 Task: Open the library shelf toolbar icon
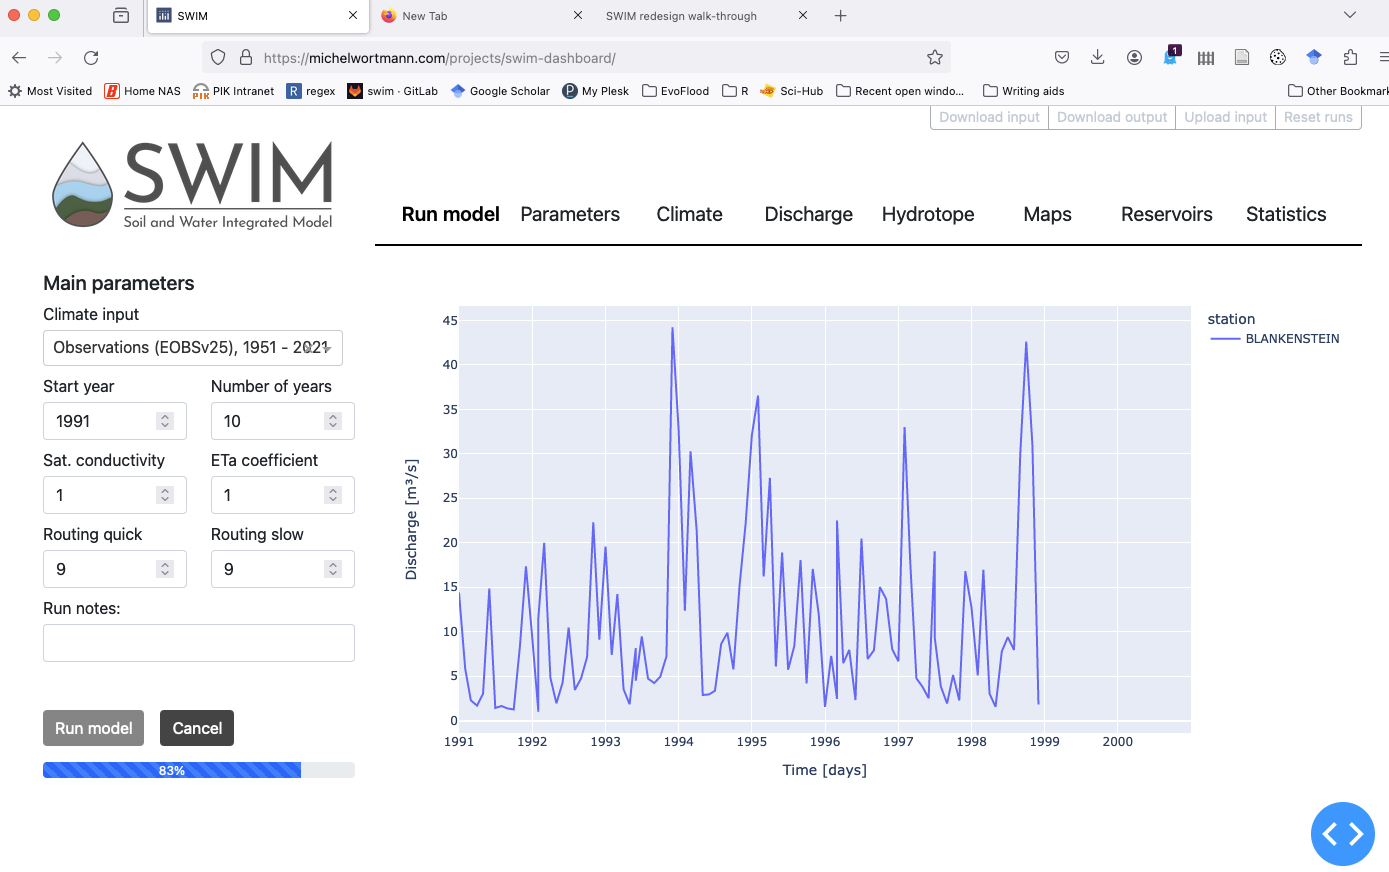1206,58
